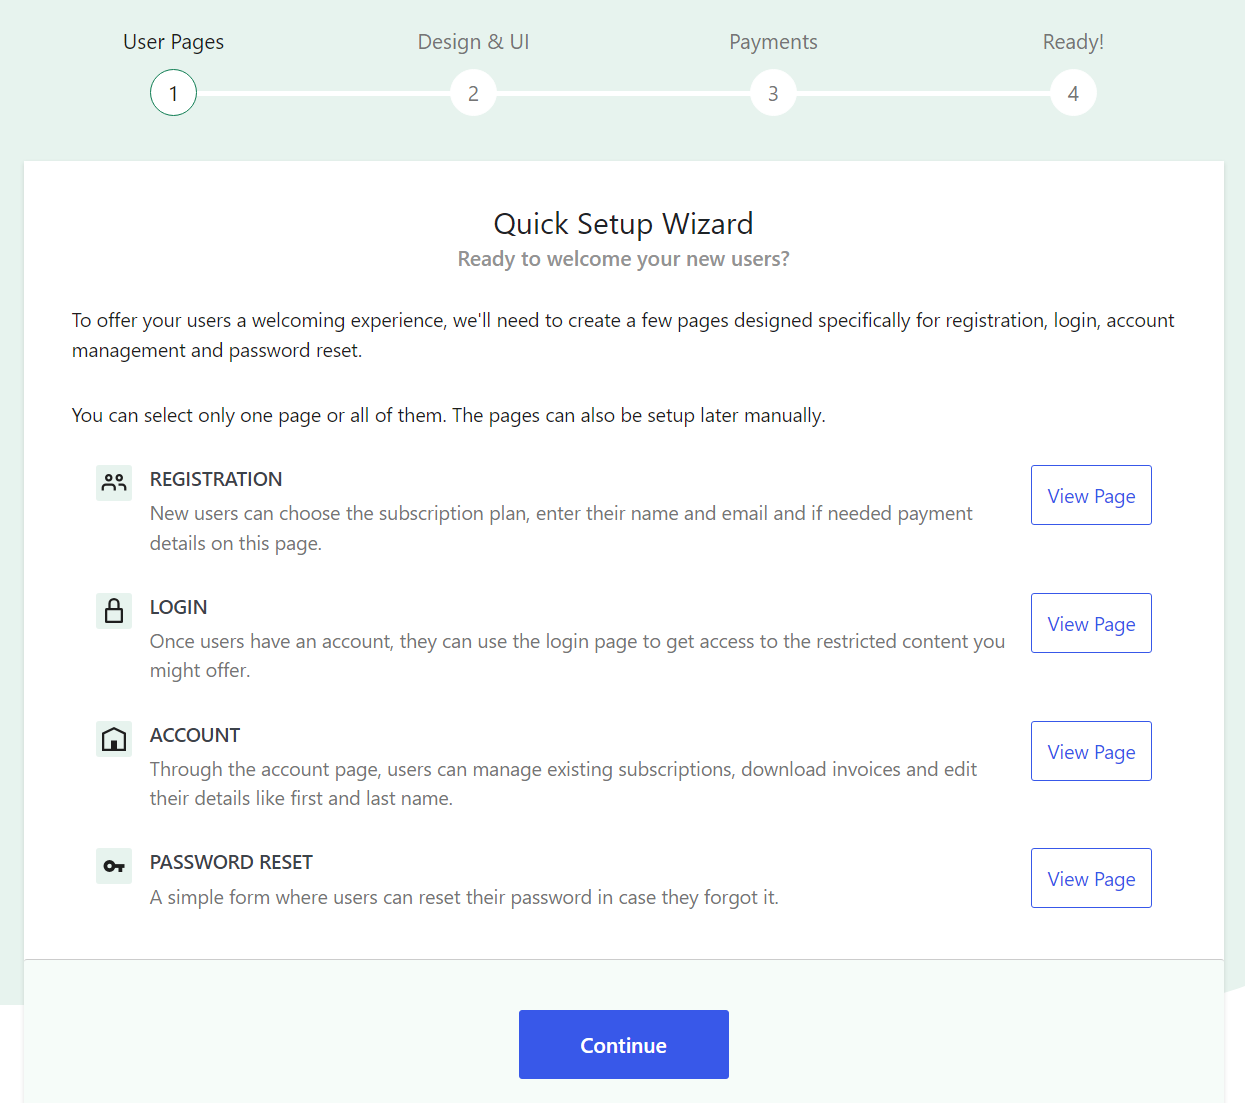View Page for Registration

1091,495
